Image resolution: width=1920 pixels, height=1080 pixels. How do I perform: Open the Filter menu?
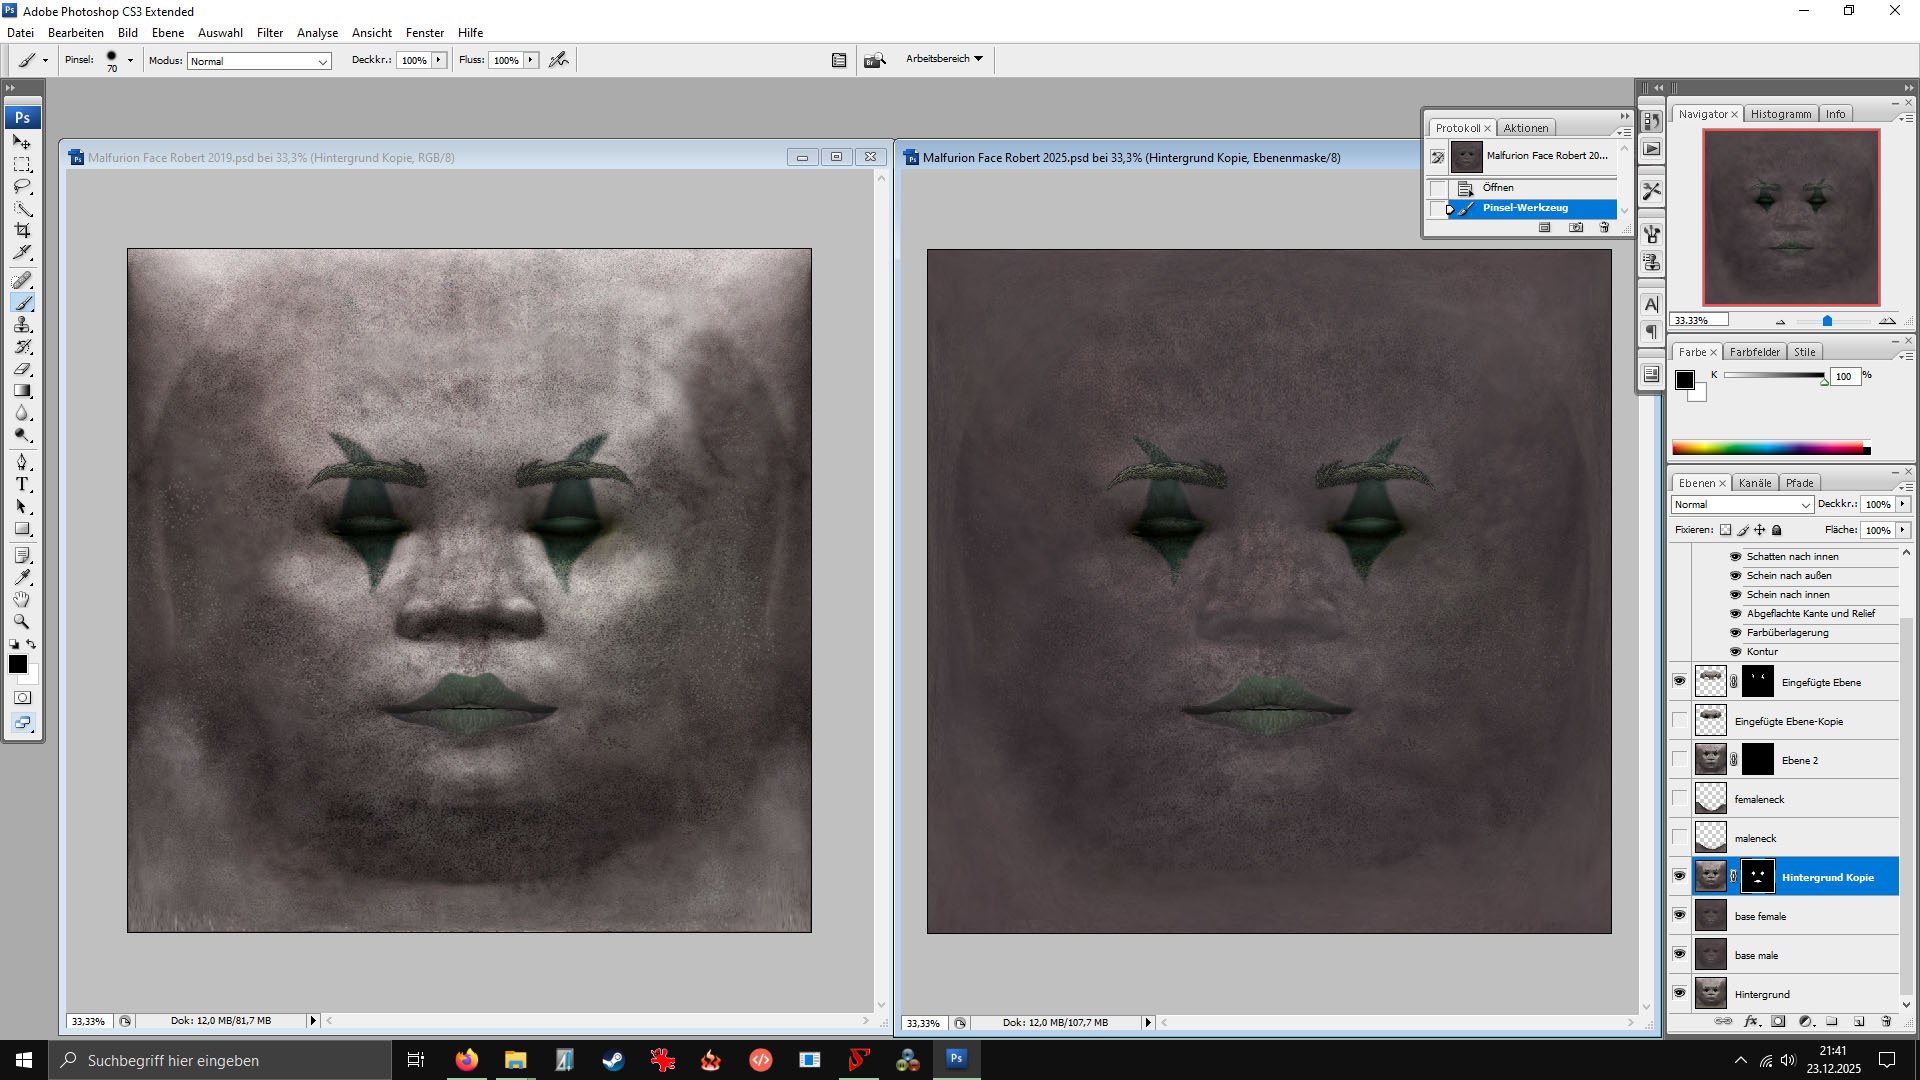point(269,33)
